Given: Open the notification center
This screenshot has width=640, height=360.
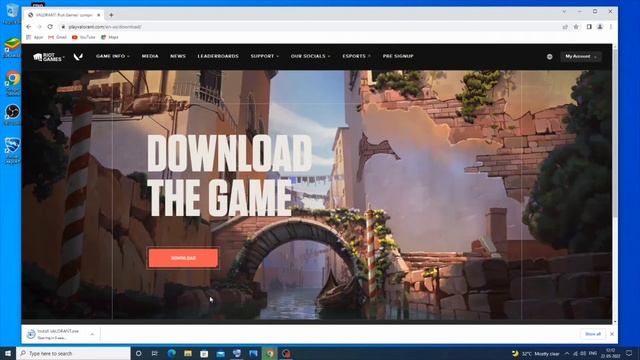Looking at the screenshot, I should click(629, 353).
